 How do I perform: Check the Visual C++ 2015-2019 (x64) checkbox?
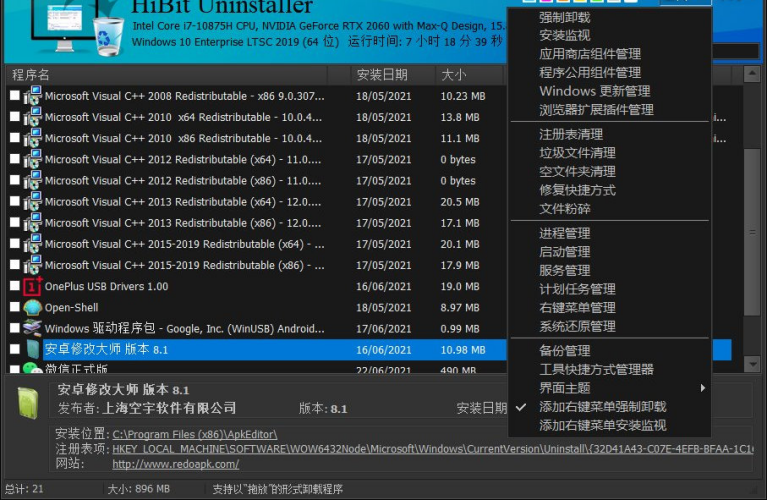click(x=15, y=244)
